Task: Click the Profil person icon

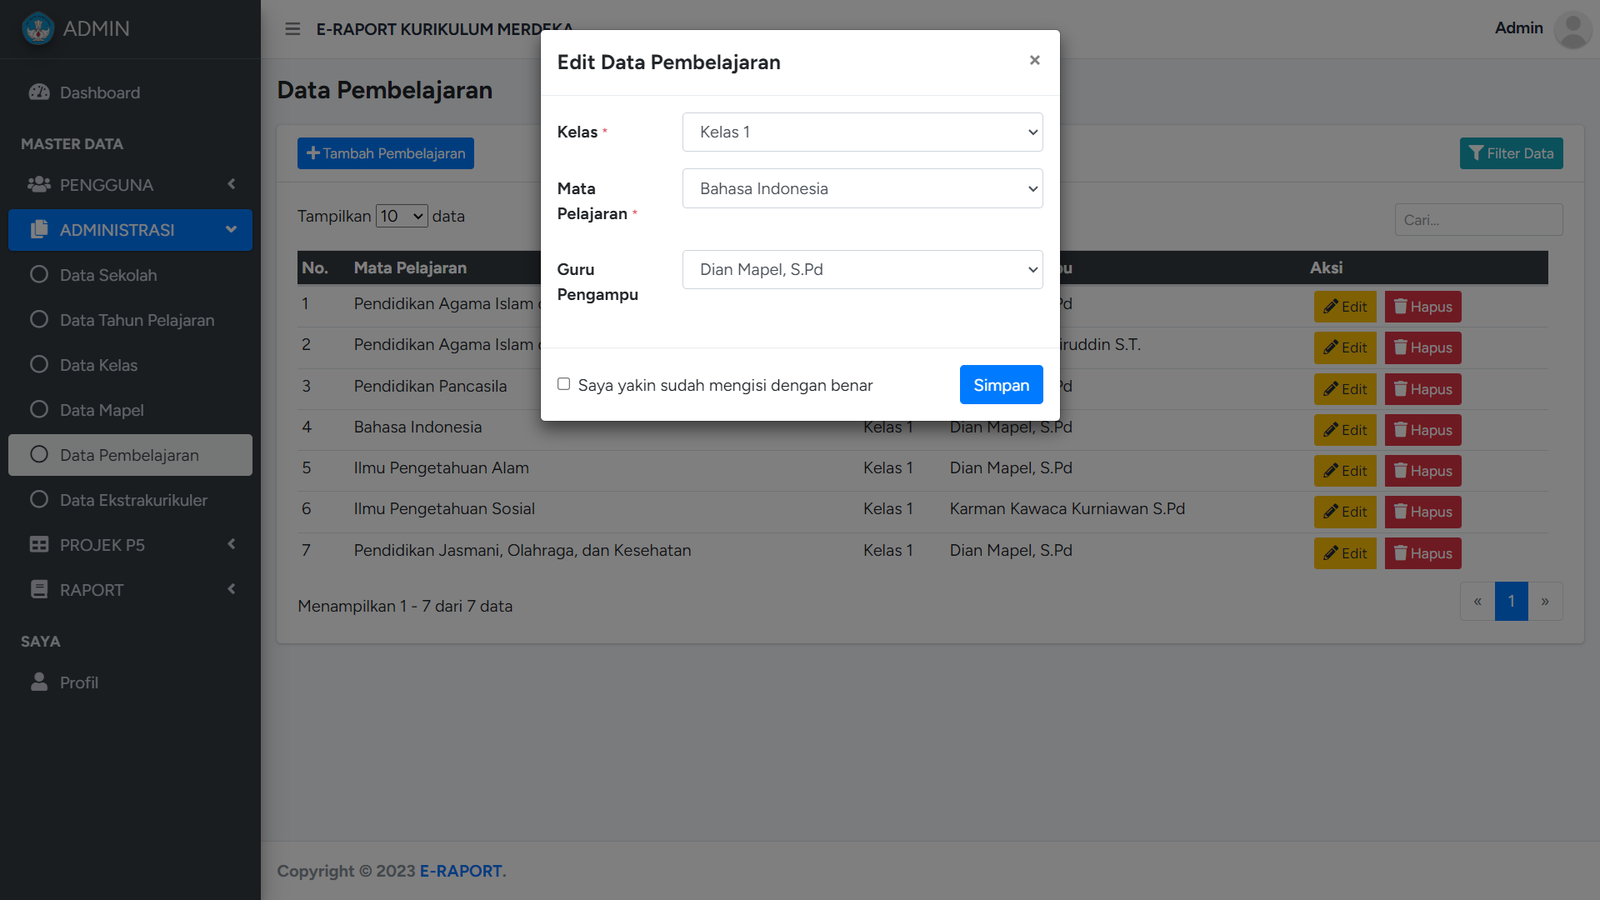Action: click(x=39, y=682)
